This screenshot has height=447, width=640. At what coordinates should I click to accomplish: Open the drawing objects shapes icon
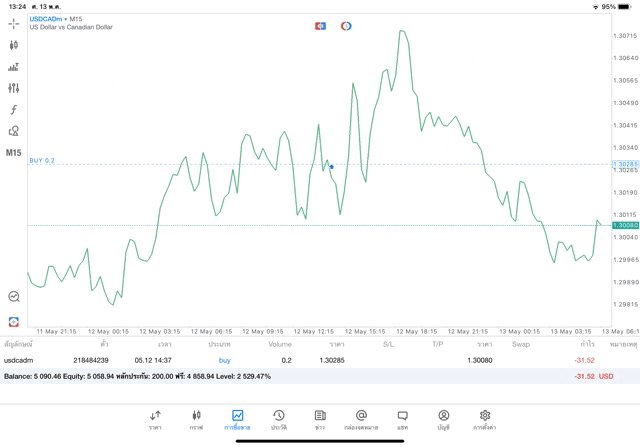click(13, 131)
